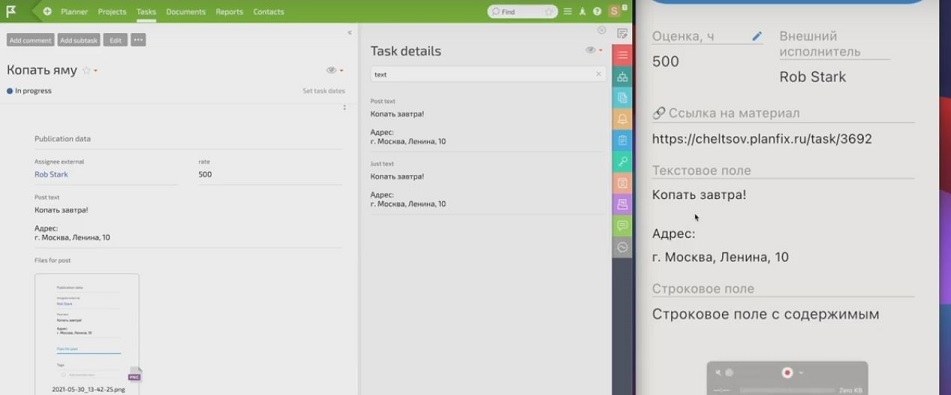951x395 pixels.
Task: Star the Копать яму task
Action: coord(86,70)
